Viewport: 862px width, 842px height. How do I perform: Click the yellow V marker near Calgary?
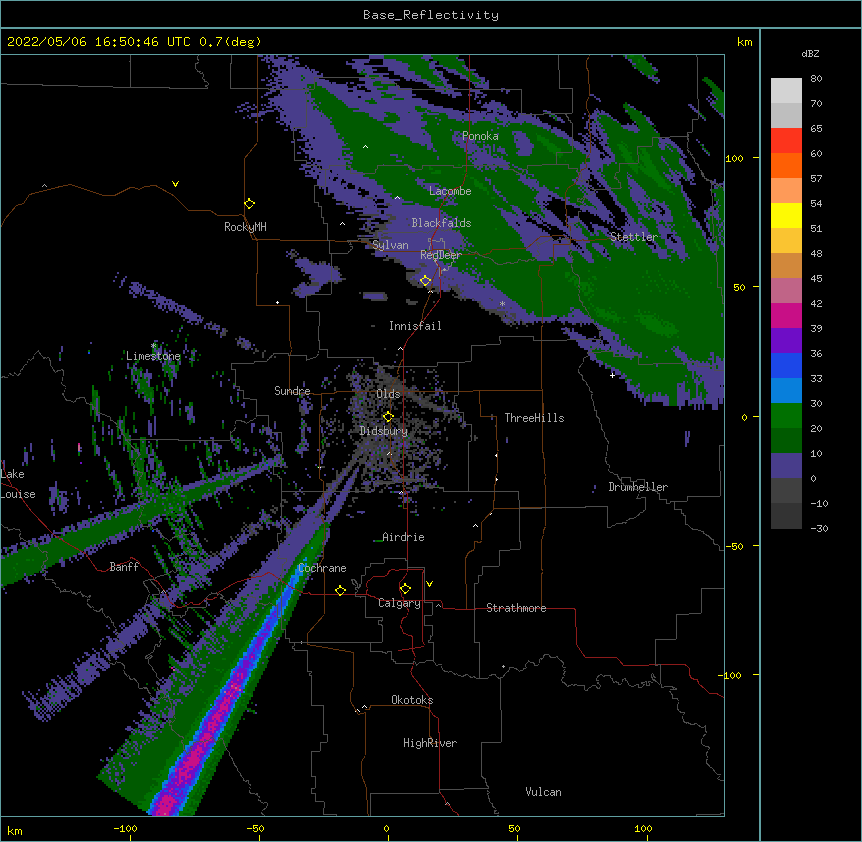click(x=429, y=584)
